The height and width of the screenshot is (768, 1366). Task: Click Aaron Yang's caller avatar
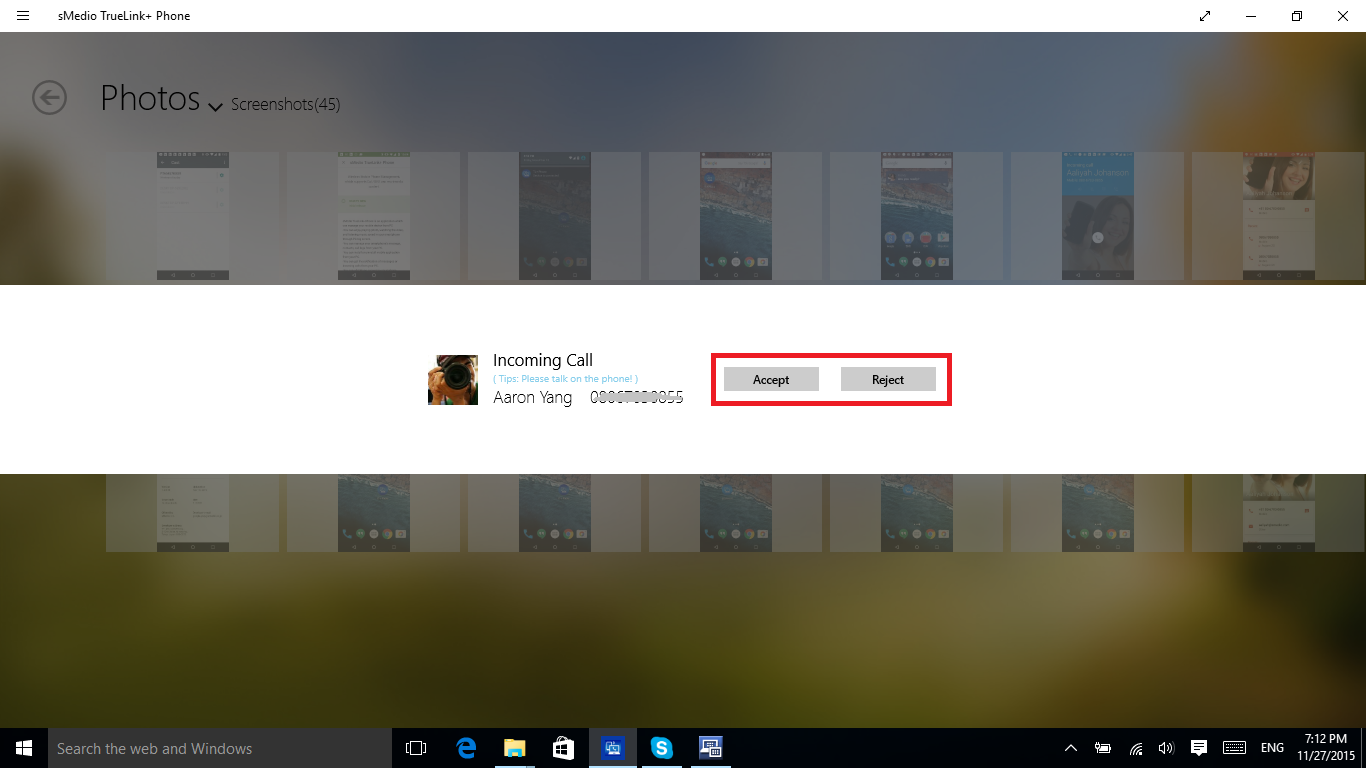coord(453,380)
